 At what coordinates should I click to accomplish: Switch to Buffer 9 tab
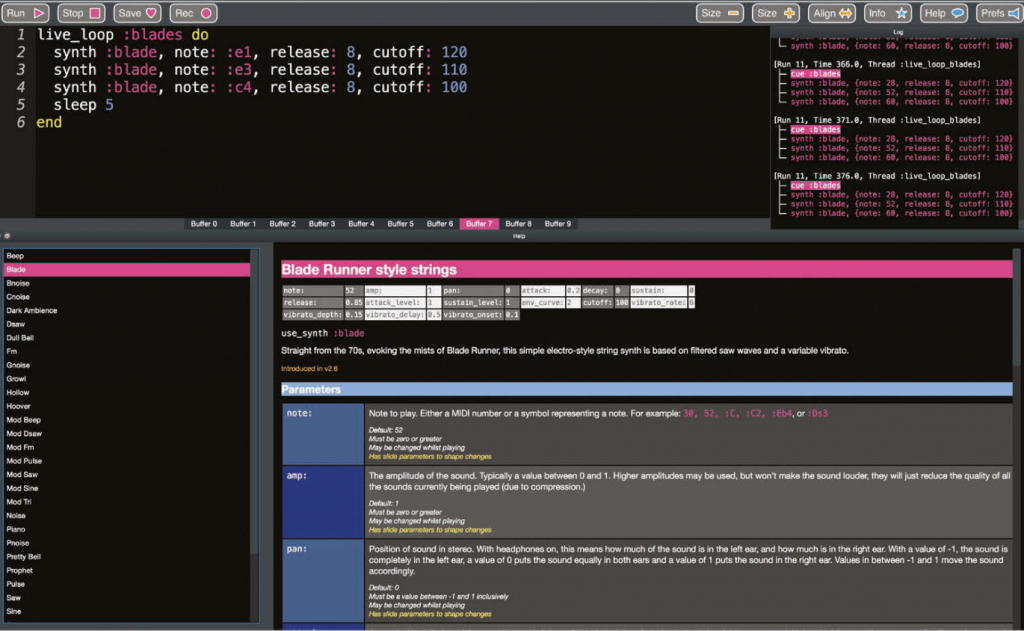(558, 224)
